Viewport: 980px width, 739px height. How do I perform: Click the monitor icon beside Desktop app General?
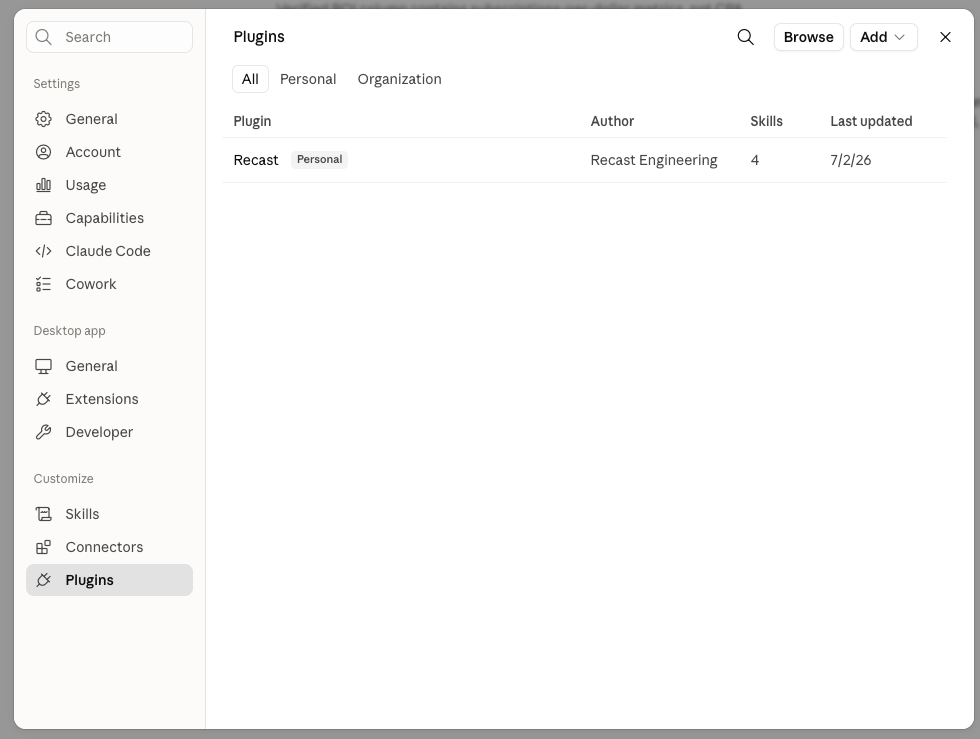pos(43,366)
